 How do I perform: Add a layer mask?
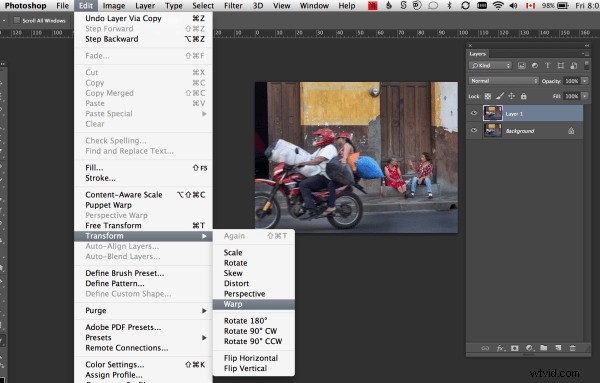click(515, 348)
